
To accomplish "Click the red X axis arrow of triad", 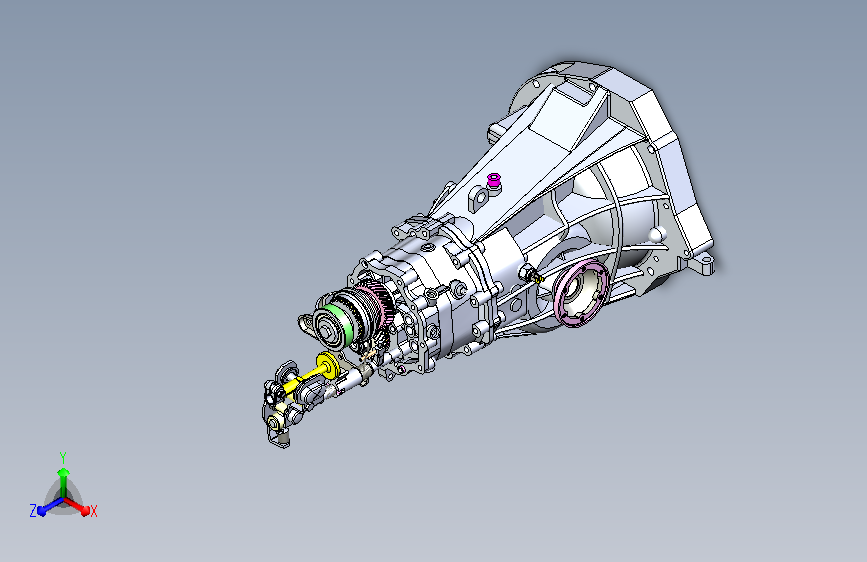I will [77, 506].
